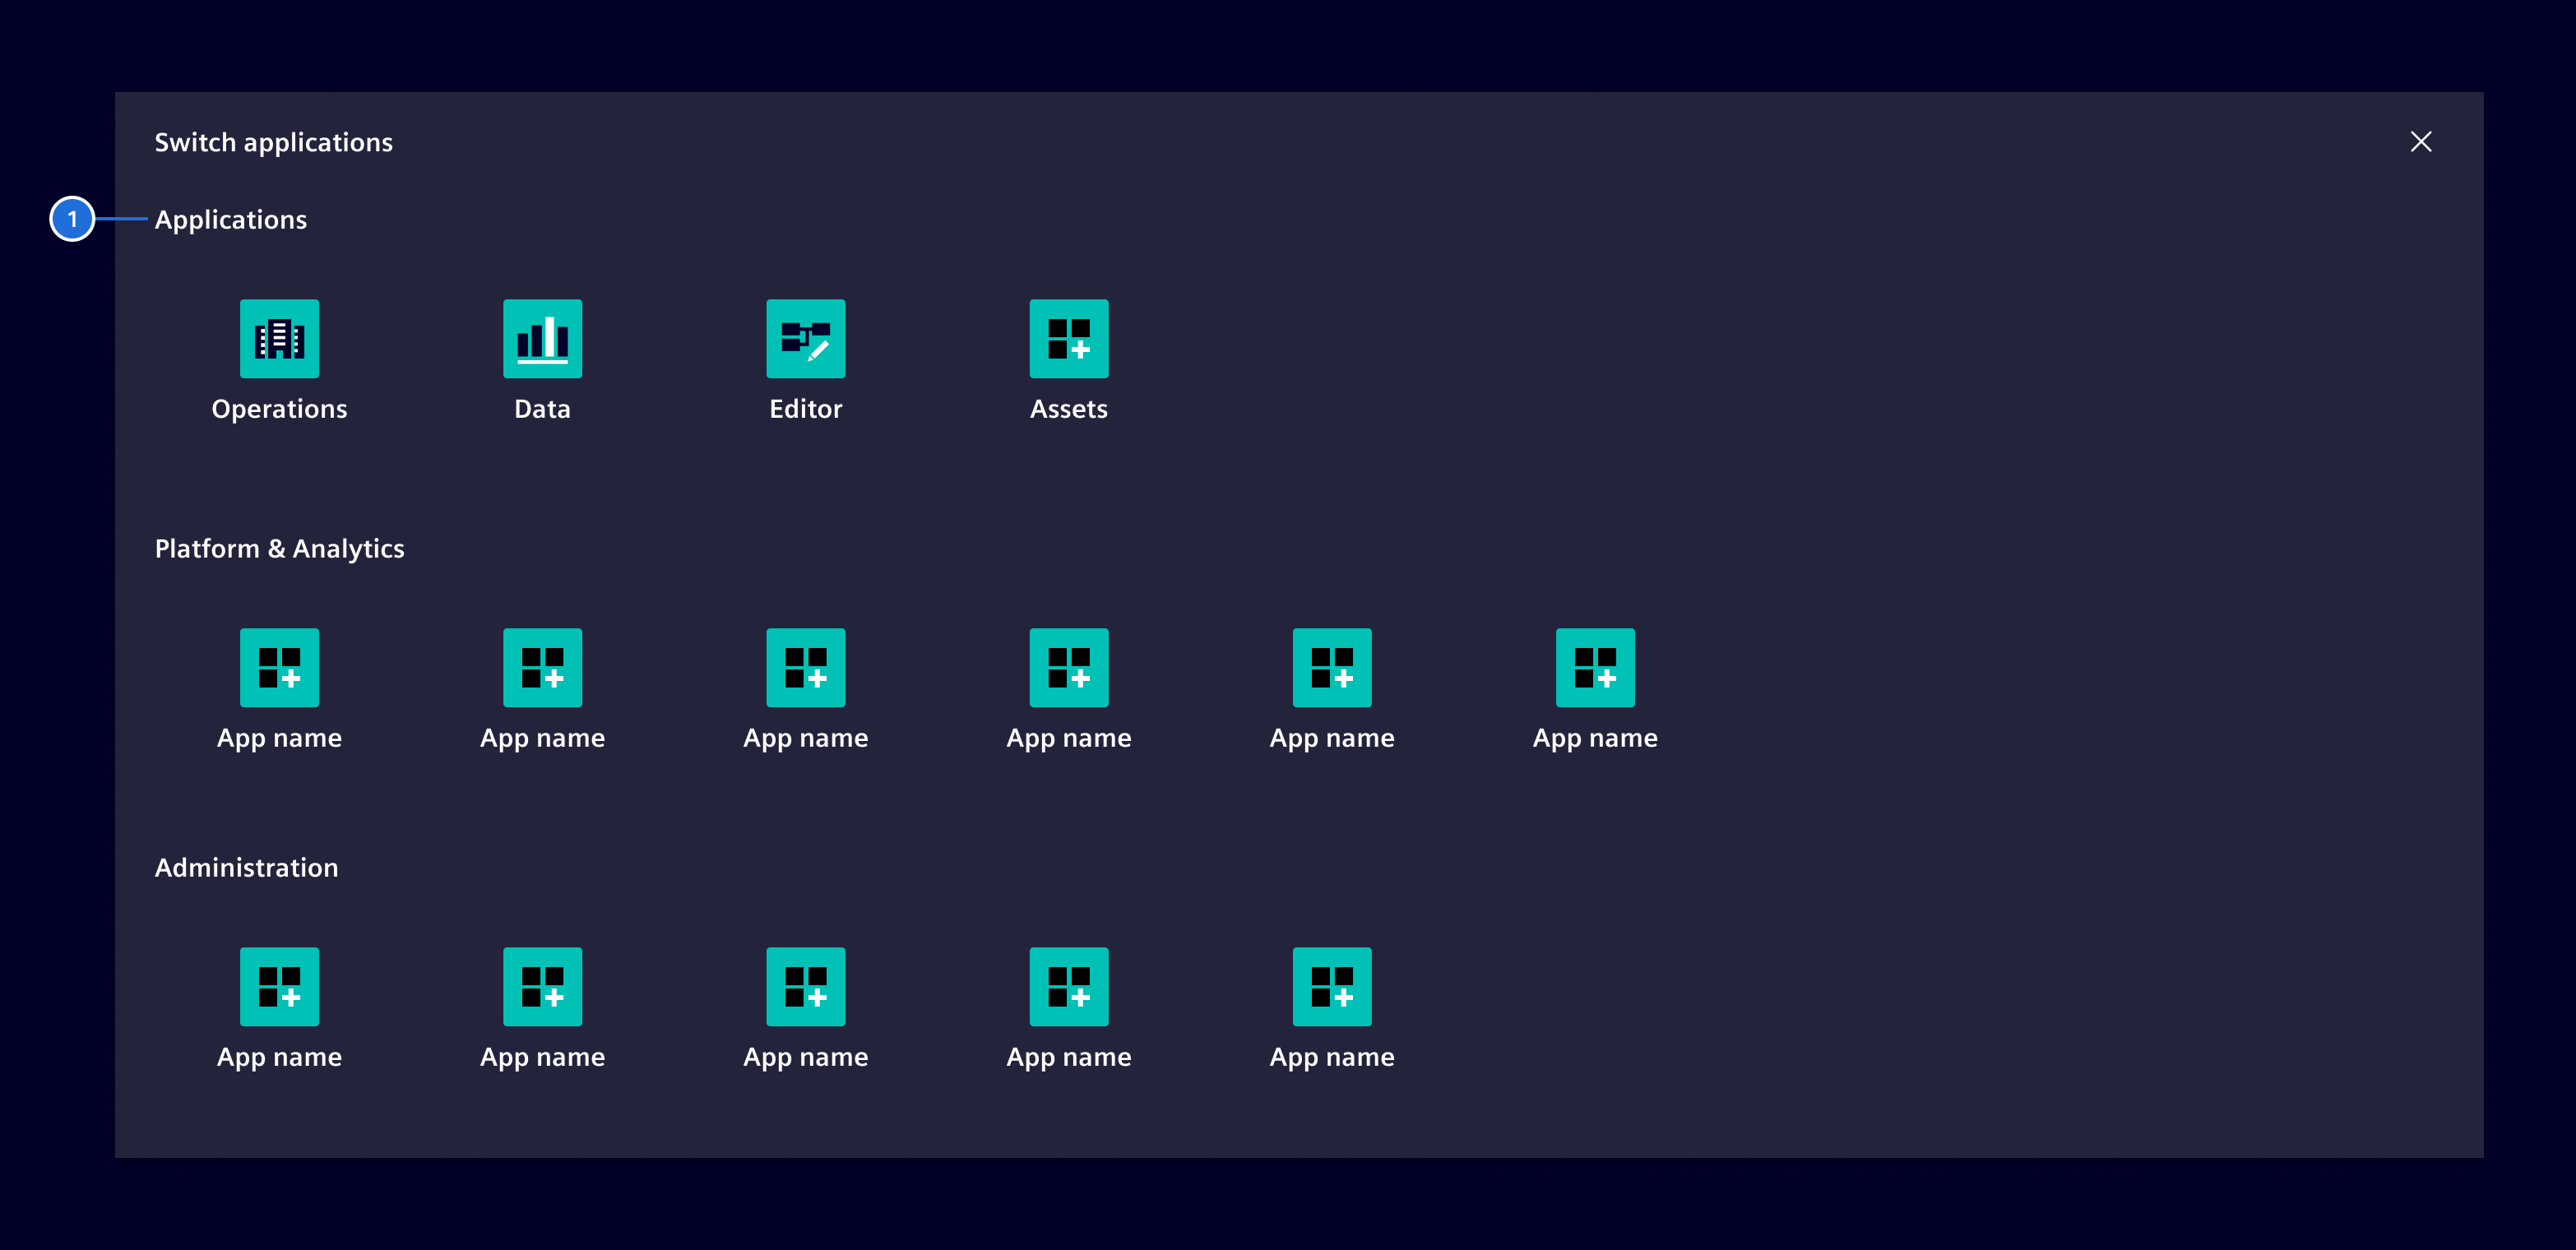Image resolution: width=2576 pixels, height=1250 pixels.
Task: Open the second Administration app icon
Action: tap(542, 986)
